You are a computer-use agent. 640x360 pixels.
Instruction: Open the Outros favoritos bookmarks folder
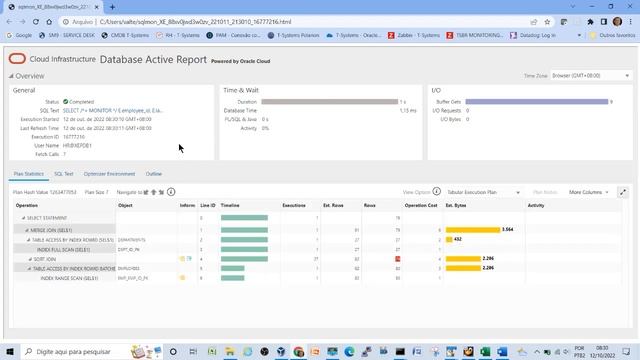(x=613, y=36)
